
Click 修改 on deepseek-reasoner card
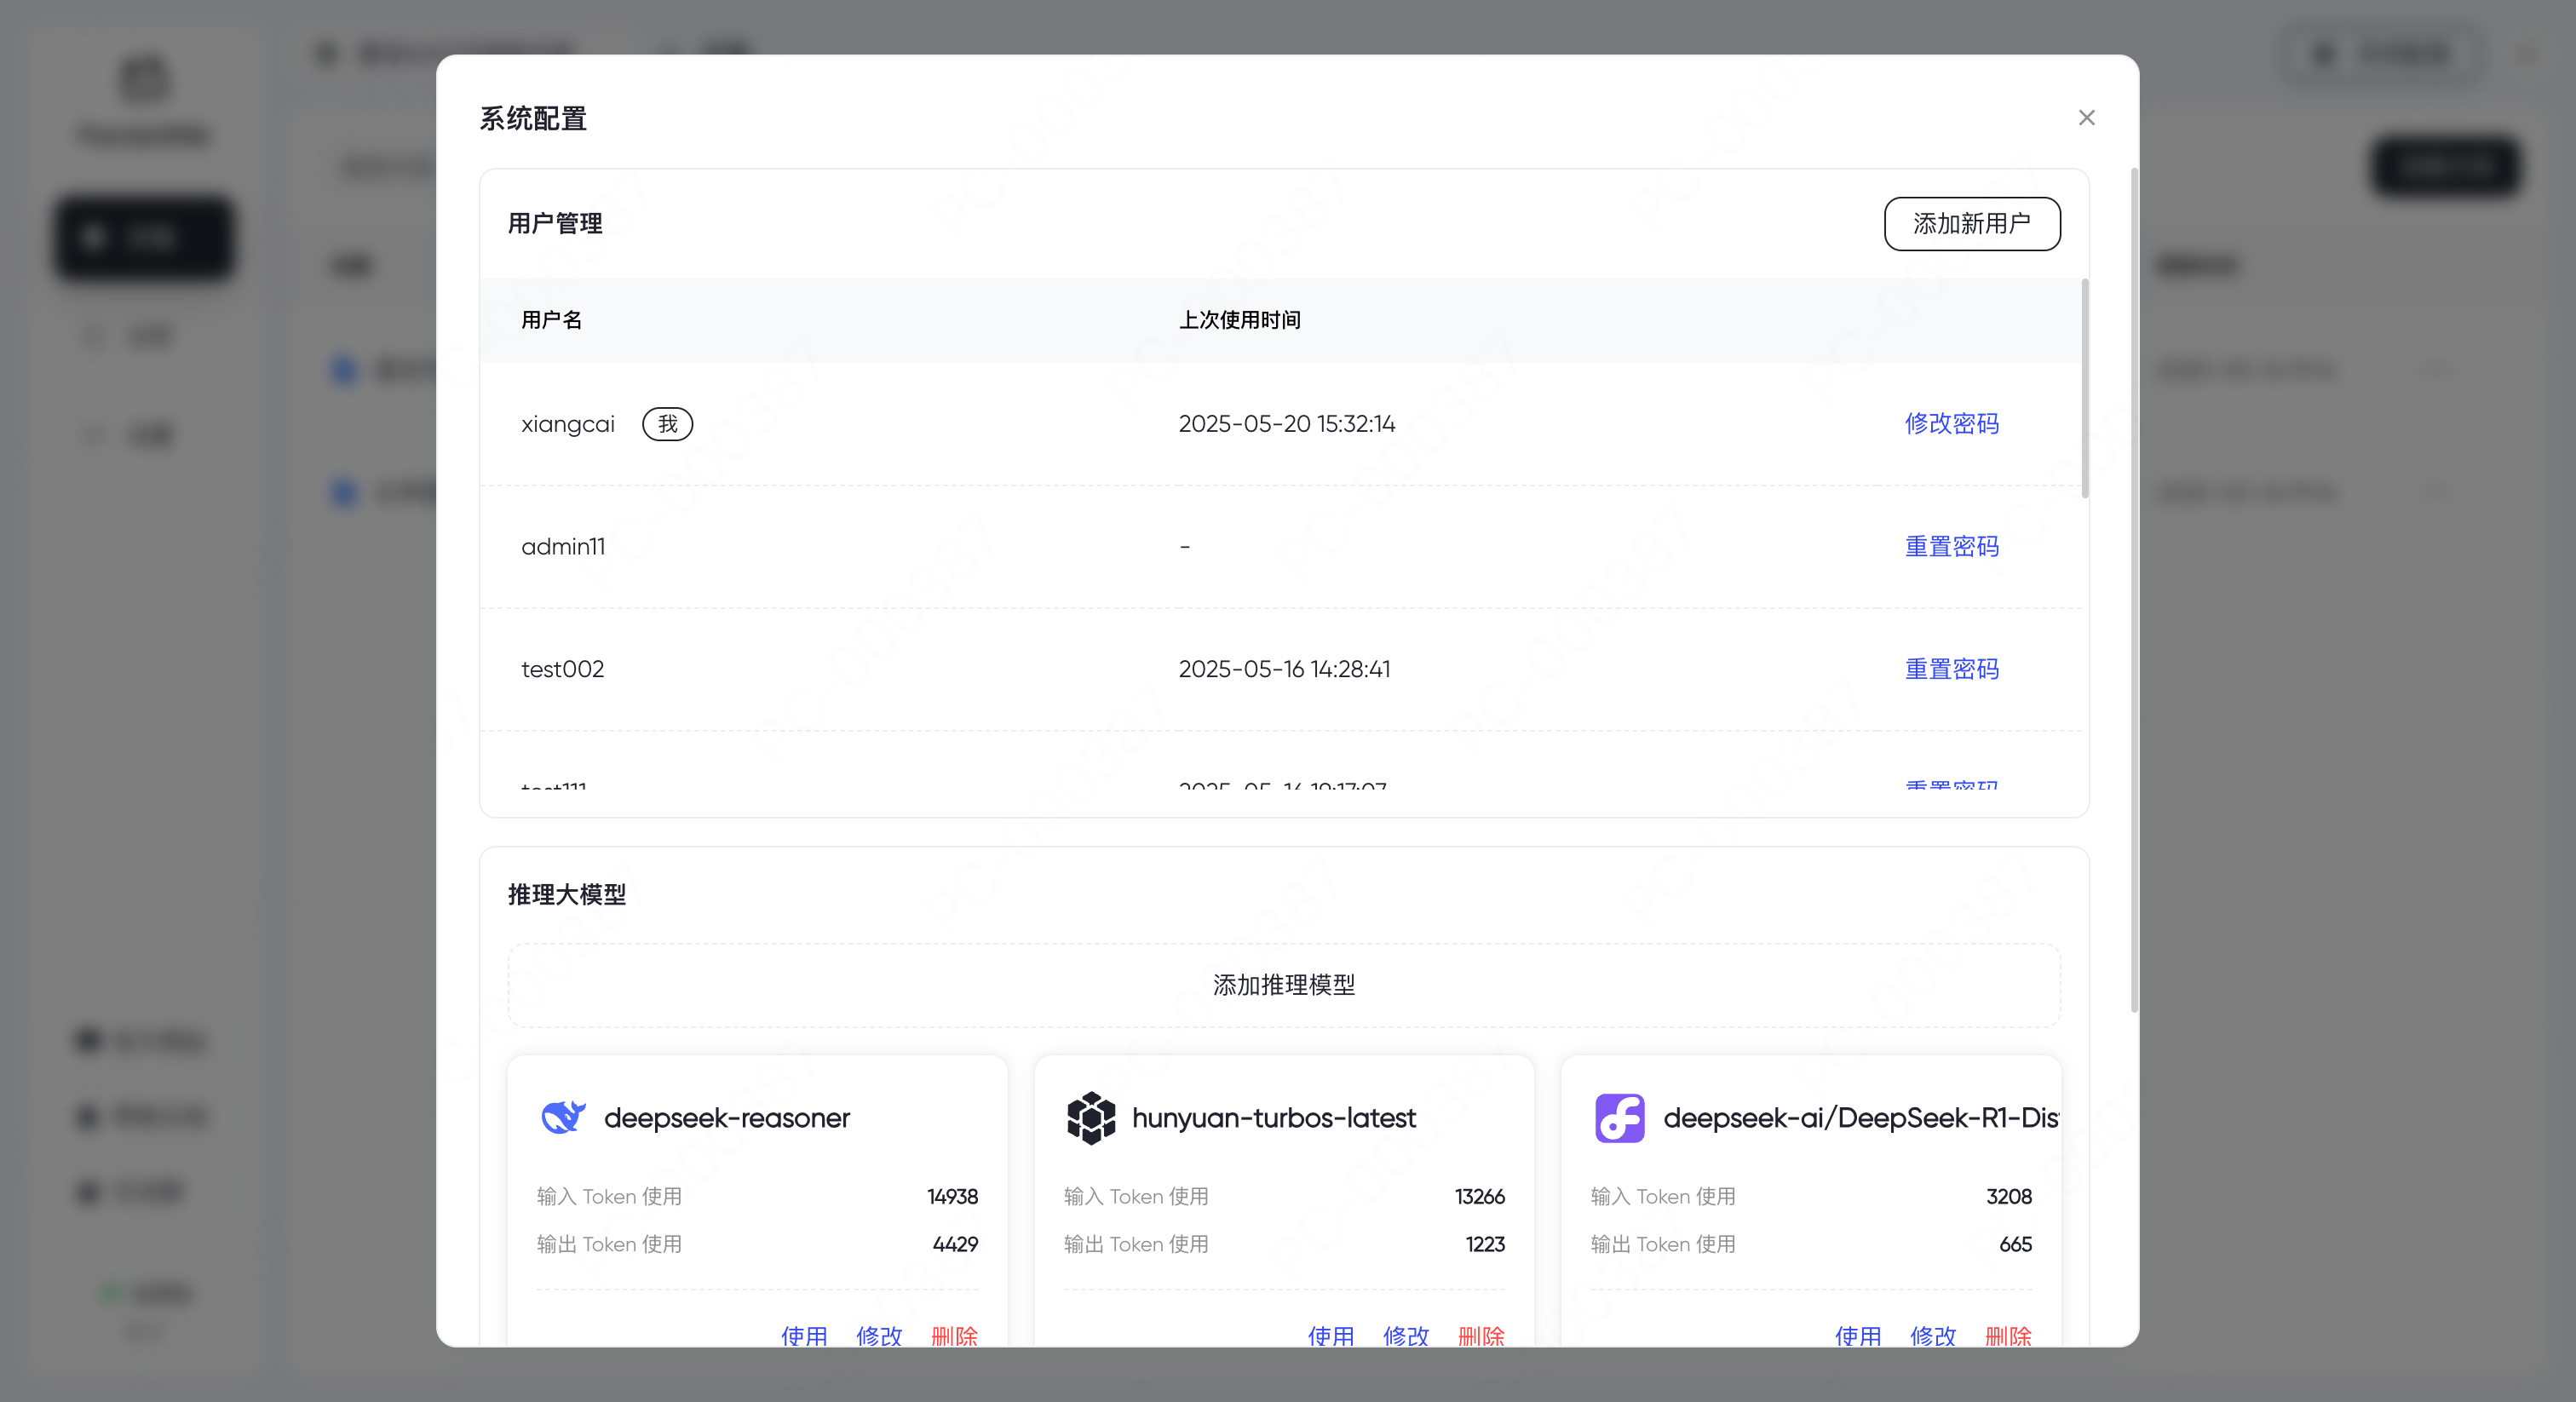879,1335
